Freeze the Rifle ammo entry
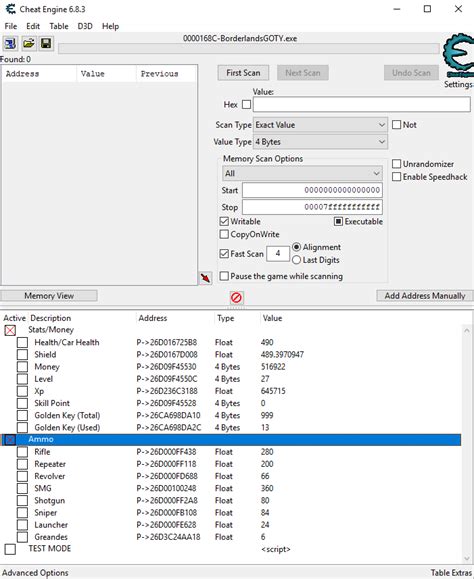 tap(23, 452)
